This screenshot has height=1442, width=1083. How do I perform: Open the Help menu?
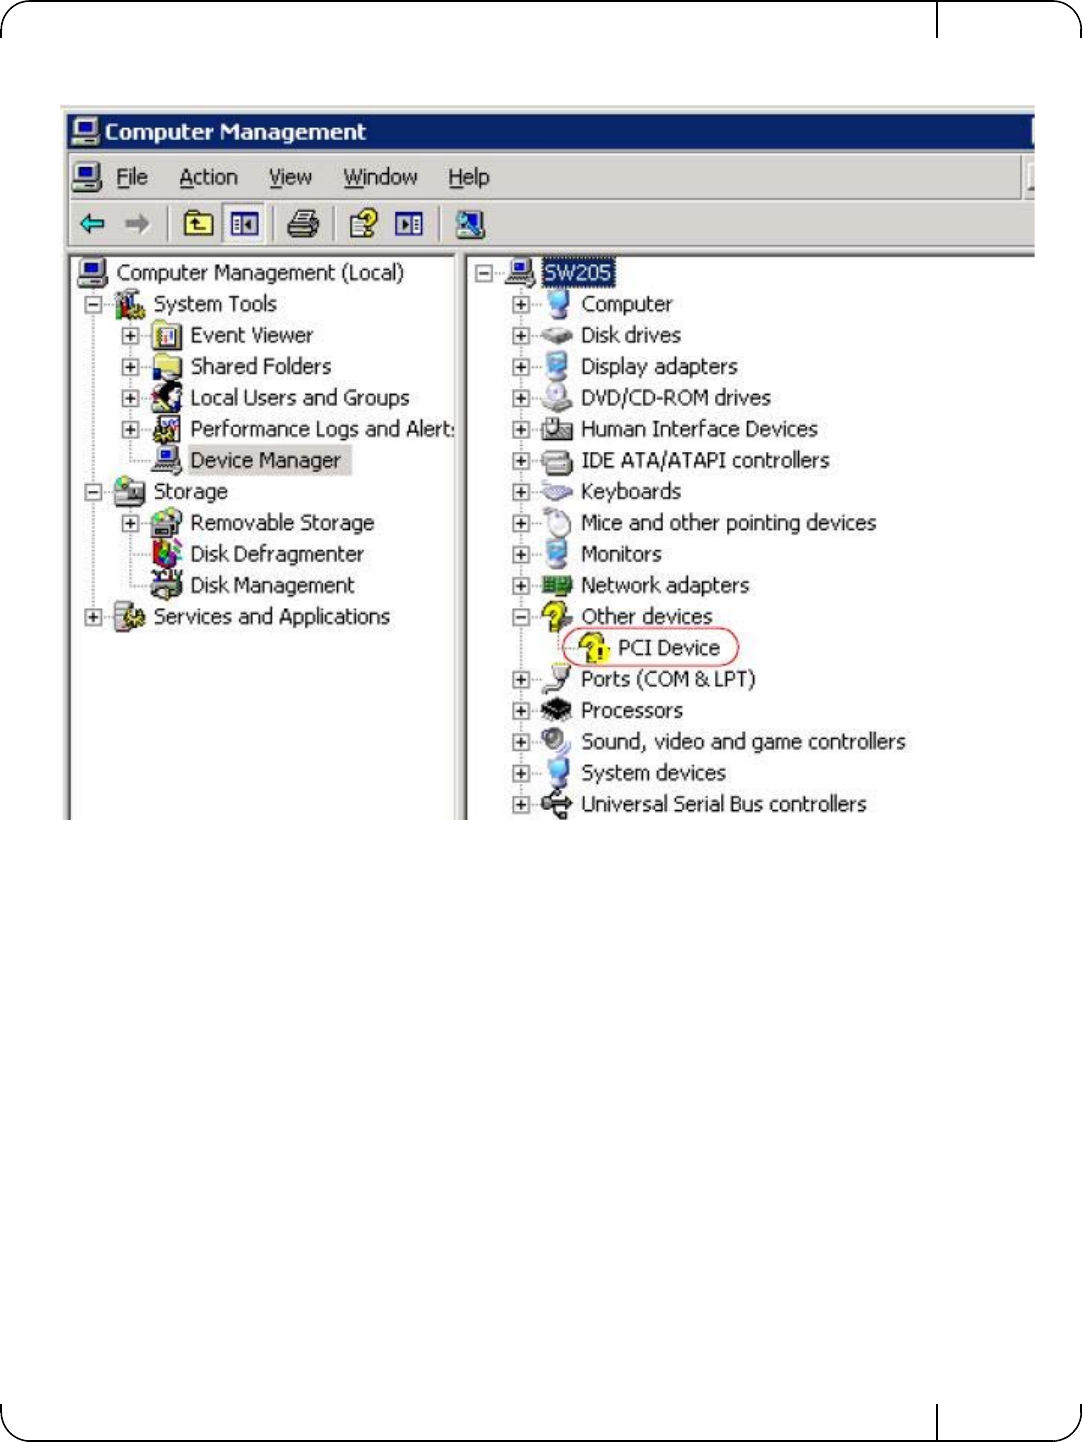point(468,177)
